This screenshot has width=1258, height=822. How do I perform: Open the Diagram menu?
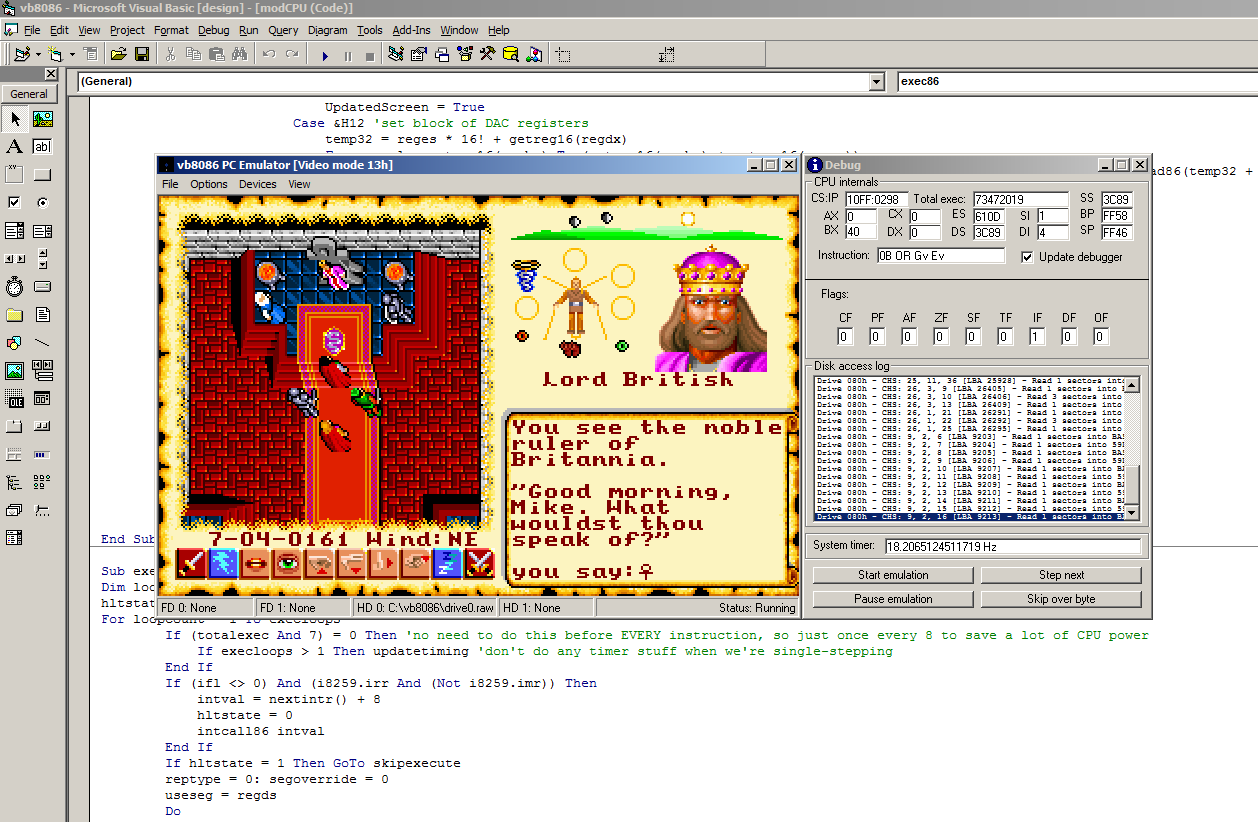[327, 30]
